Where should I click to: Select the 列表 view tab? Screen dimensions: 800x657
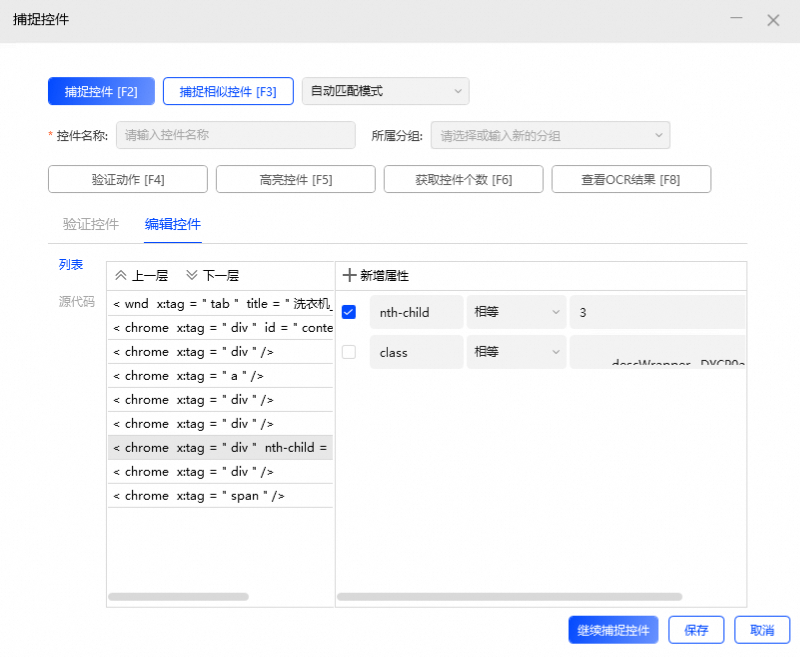pos(71,265)
